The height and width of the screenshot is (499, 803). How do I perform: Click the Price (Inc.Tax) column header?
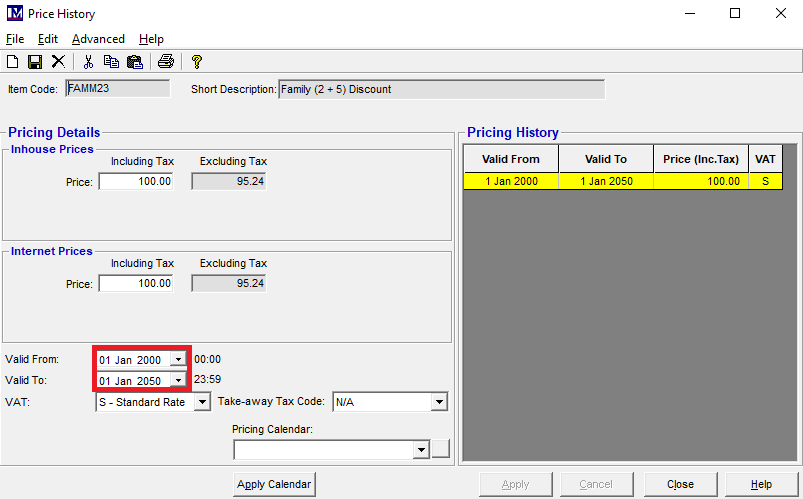pyautogui.click(x=701, y=159)
